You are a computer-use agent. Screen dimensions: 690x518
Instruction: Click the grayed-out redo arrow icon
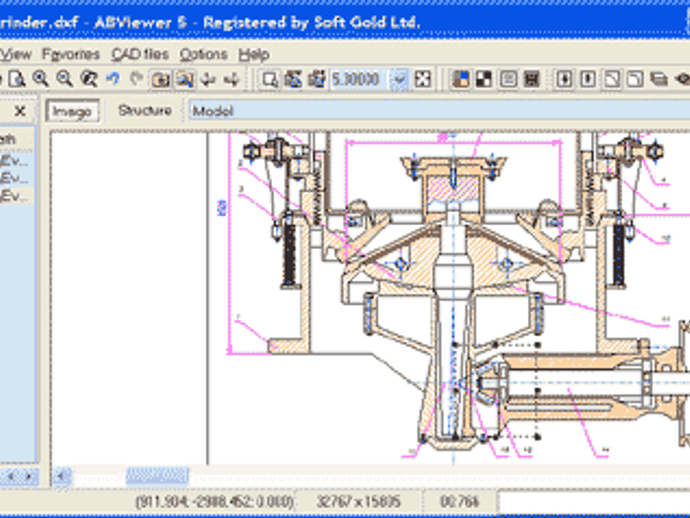pyautogui.click(x=137, y=79)
